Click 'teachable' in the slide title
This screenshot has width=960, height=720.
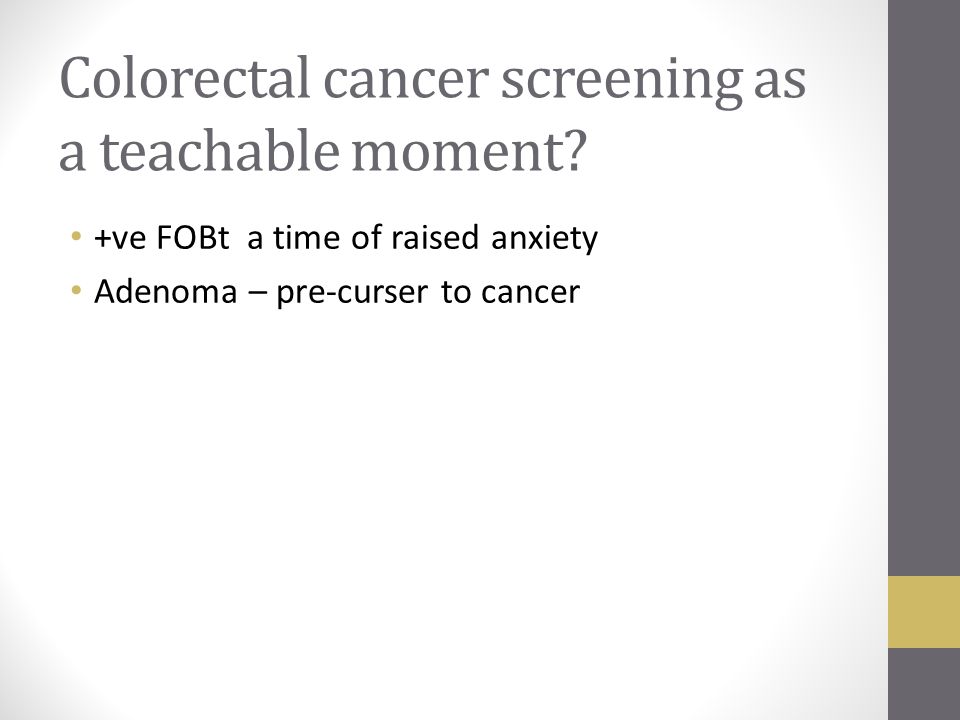(219, 150)
